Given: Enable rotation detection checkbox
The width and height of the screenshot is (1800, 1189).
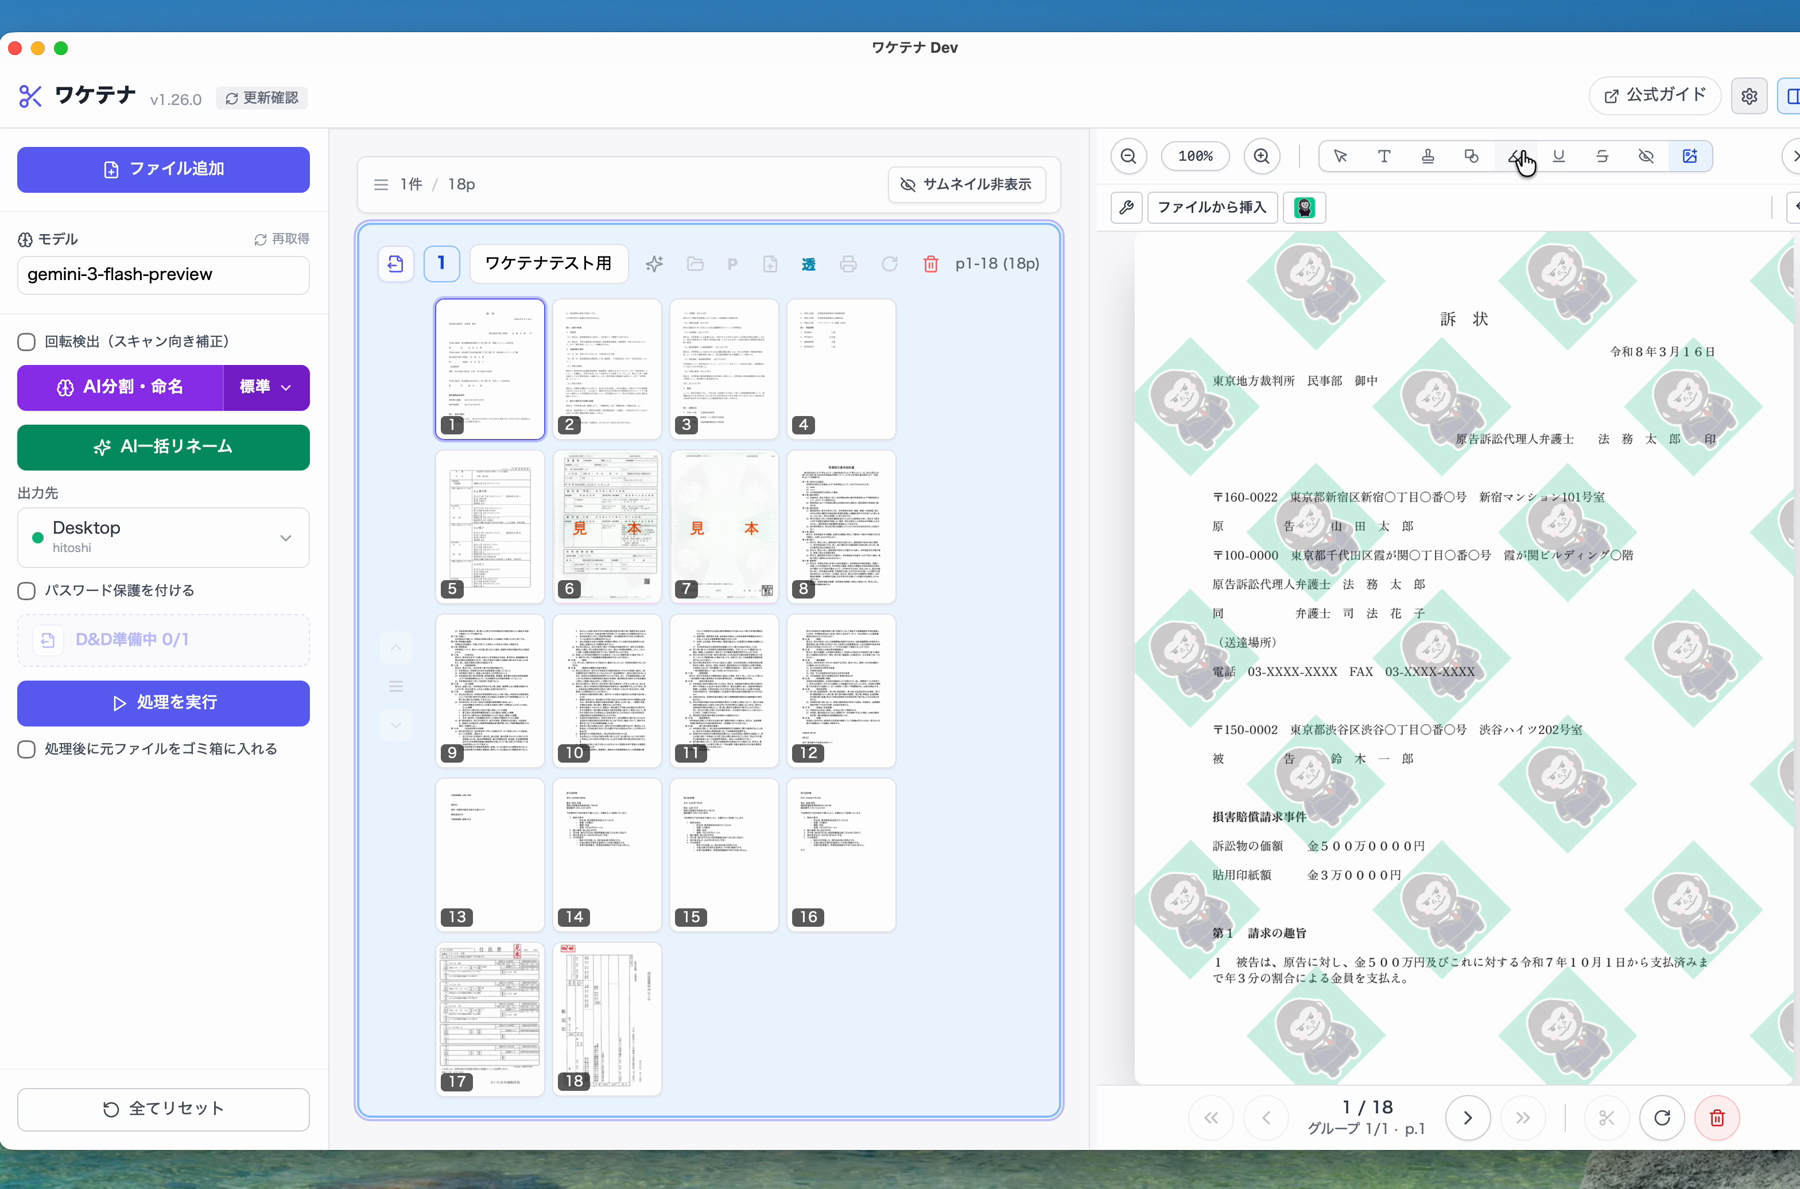Looking at the screenshot, I should click(x=27, y=342).
